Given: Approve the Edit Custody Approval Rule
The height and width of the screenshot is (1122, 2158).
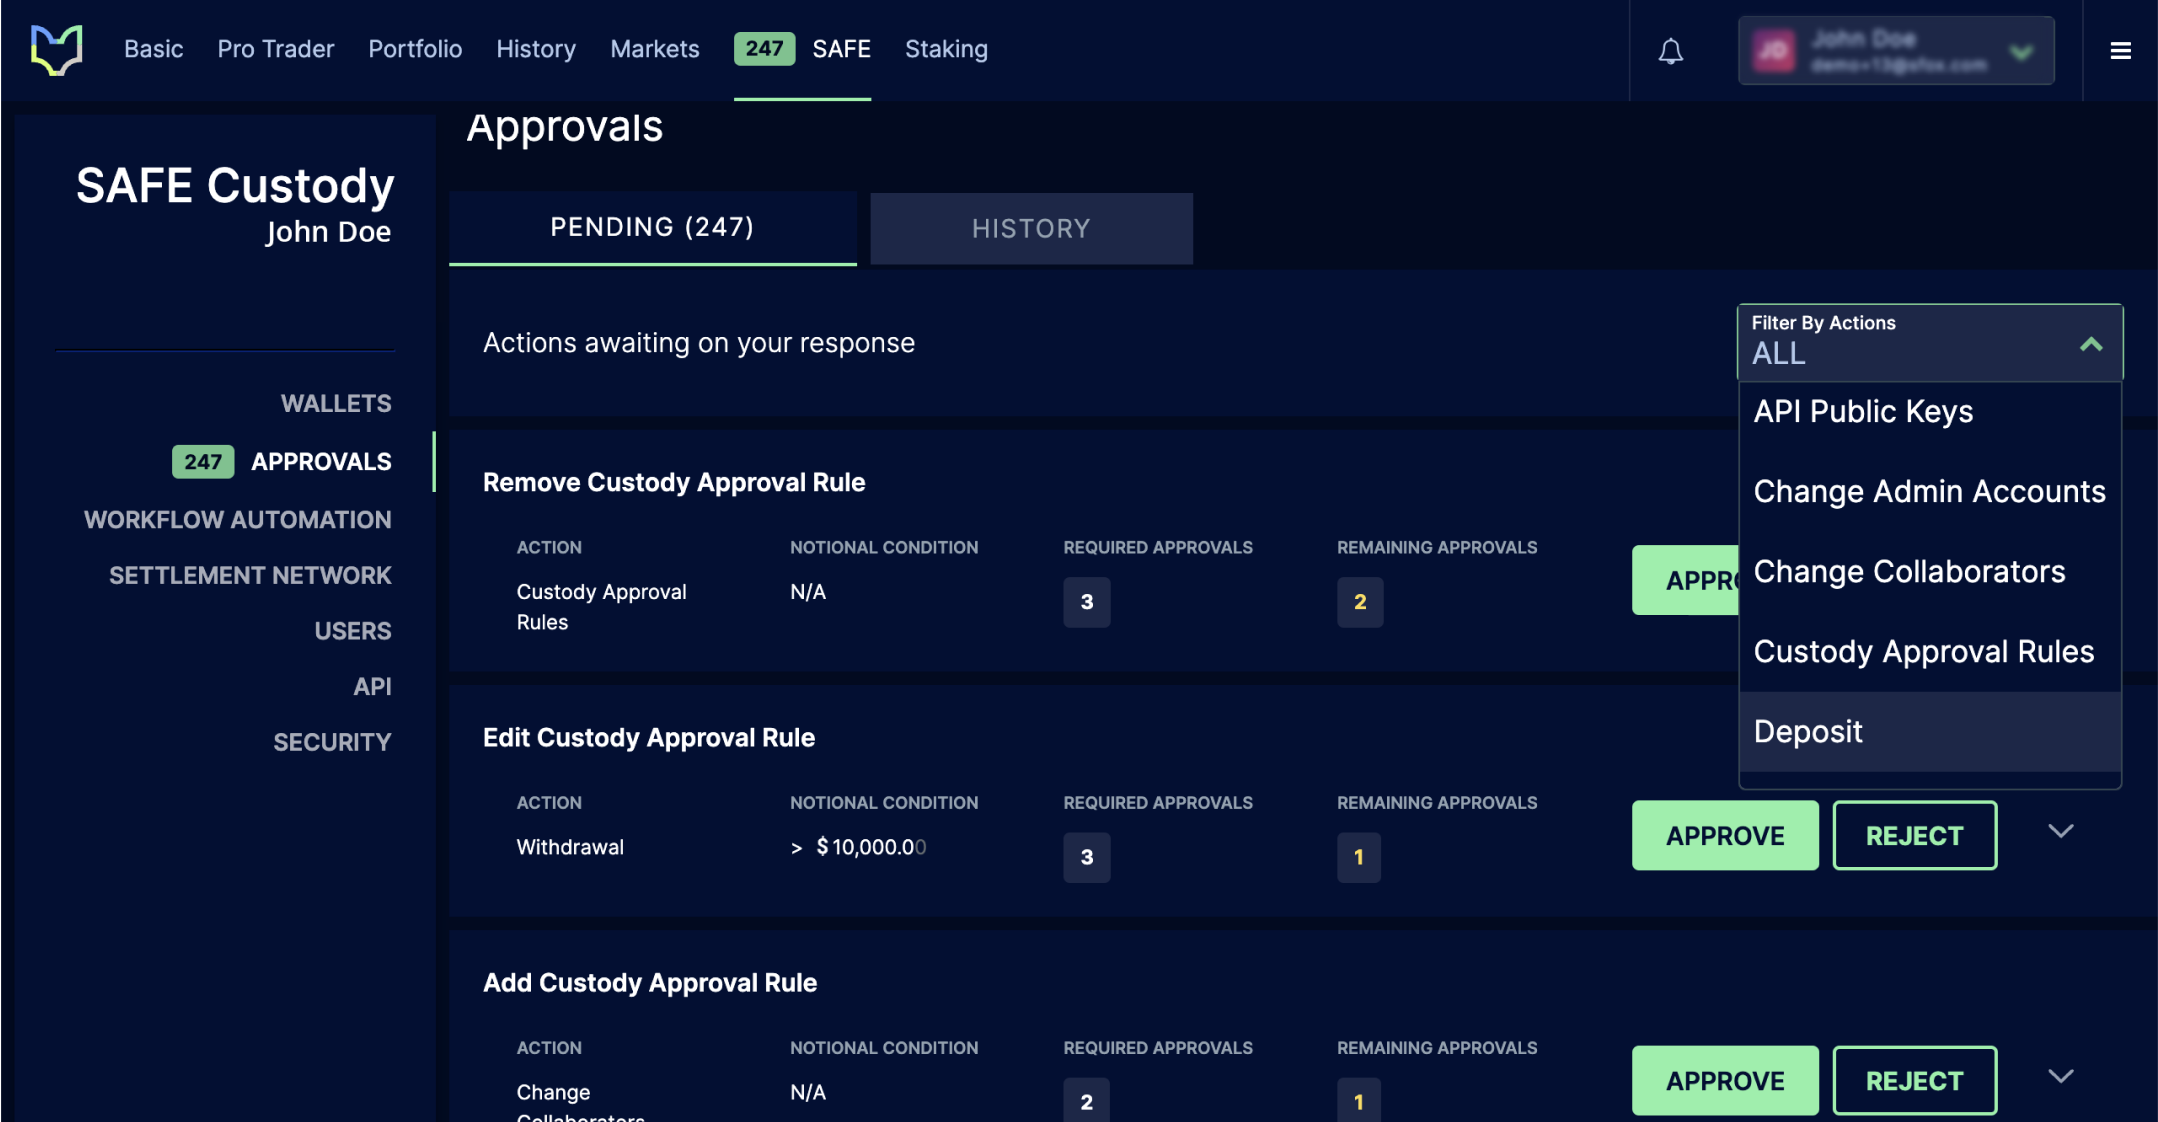Looking at the screenshot, I should tap(1725, 835).
